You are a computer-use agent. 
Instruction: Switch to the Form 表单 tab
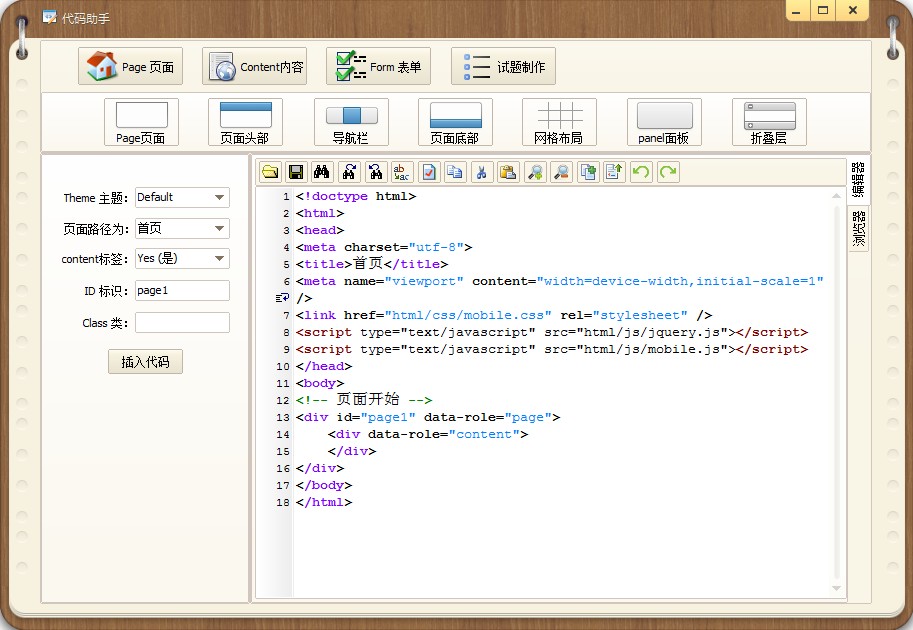379,67
